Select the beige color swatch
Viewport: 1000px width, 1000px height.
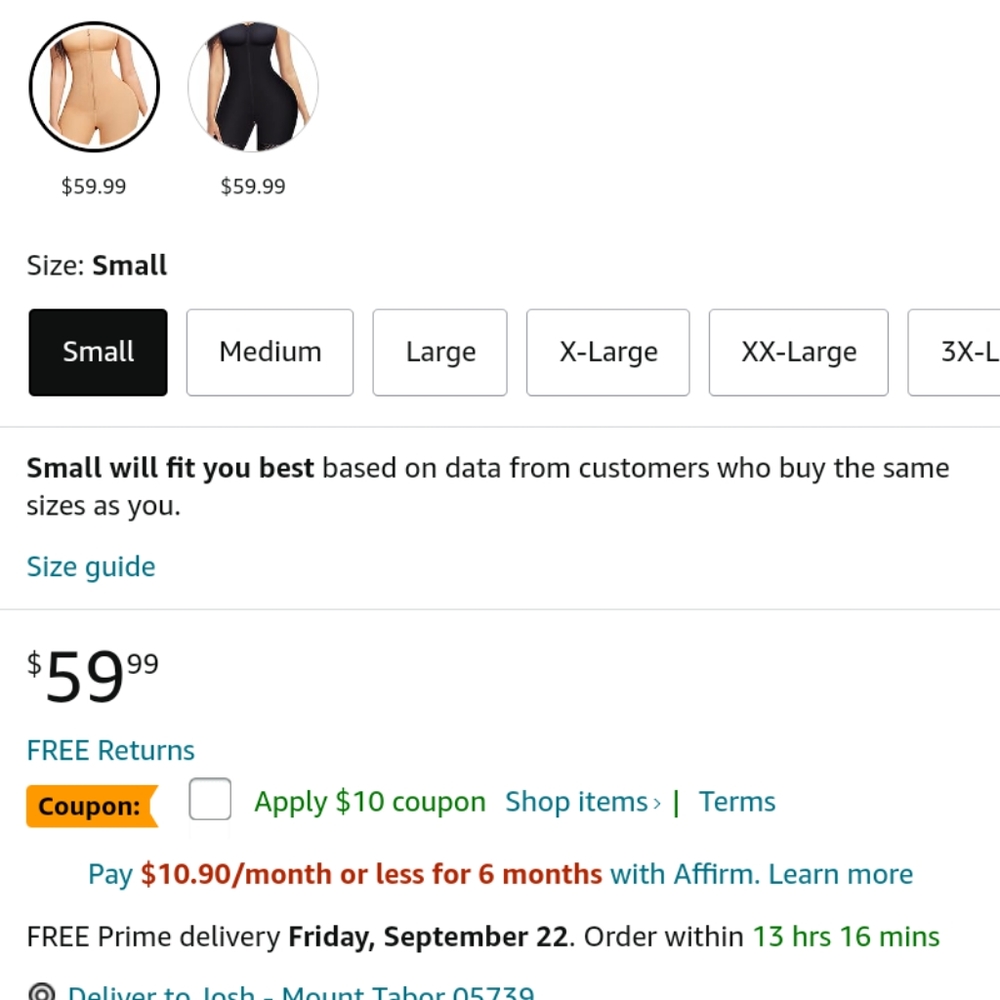pos(94,87)
